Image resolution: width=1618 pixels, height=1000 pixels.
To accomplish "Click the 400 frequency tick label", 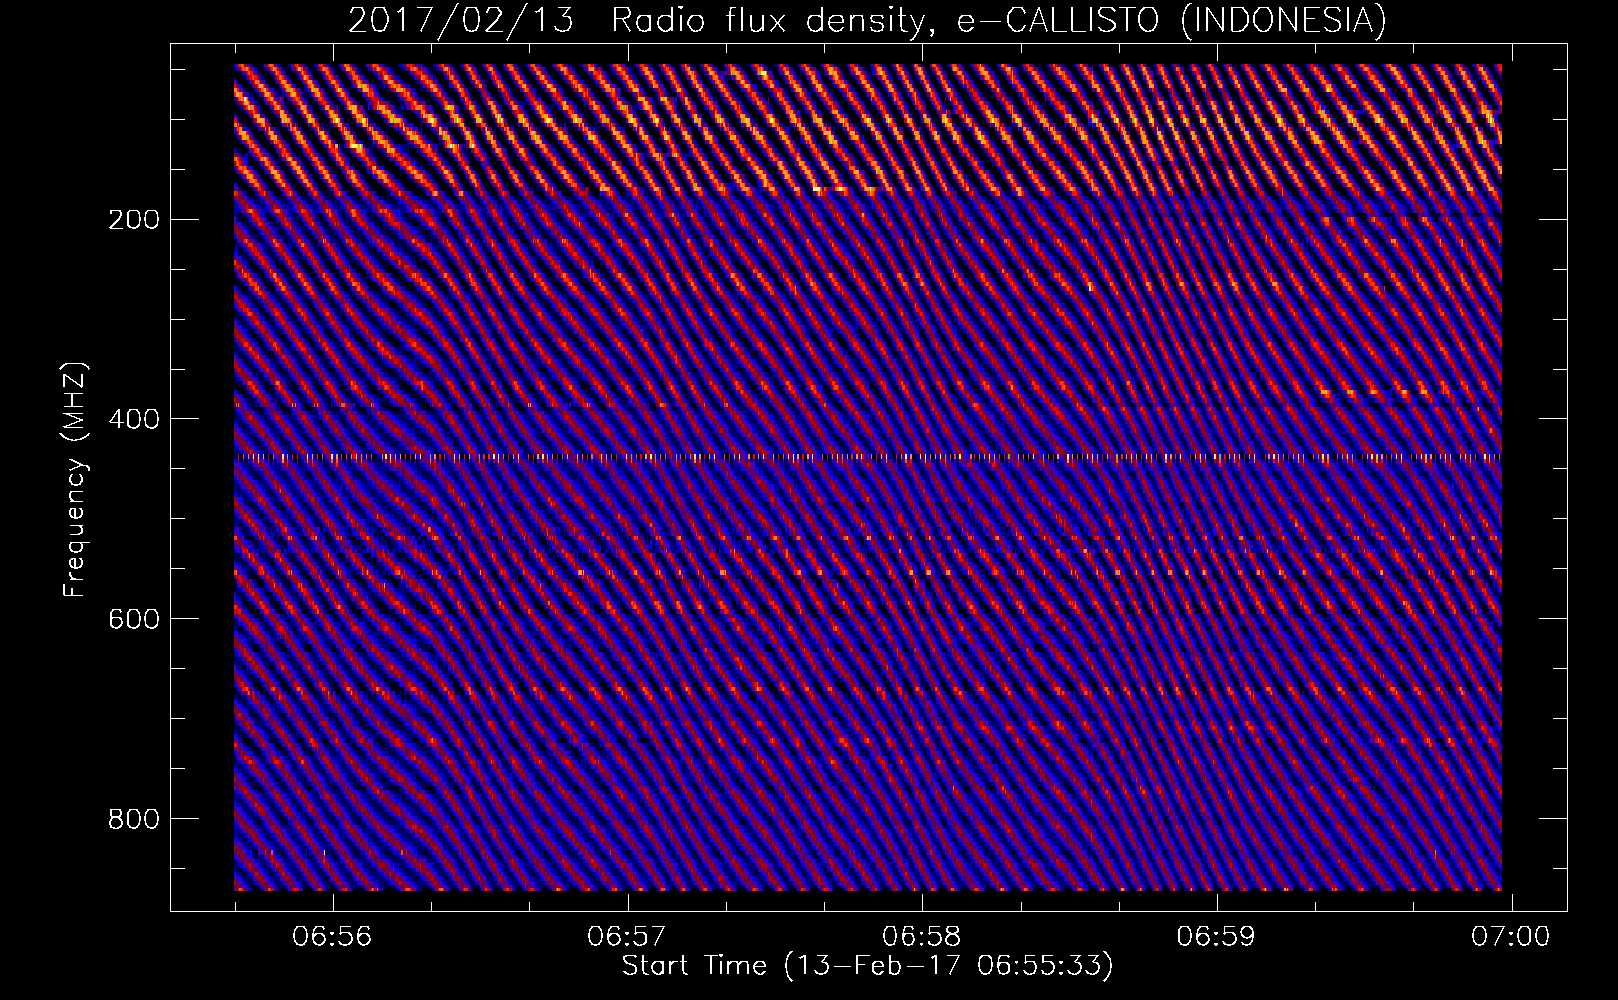I will pyautogui.click(x=135, y=419).
